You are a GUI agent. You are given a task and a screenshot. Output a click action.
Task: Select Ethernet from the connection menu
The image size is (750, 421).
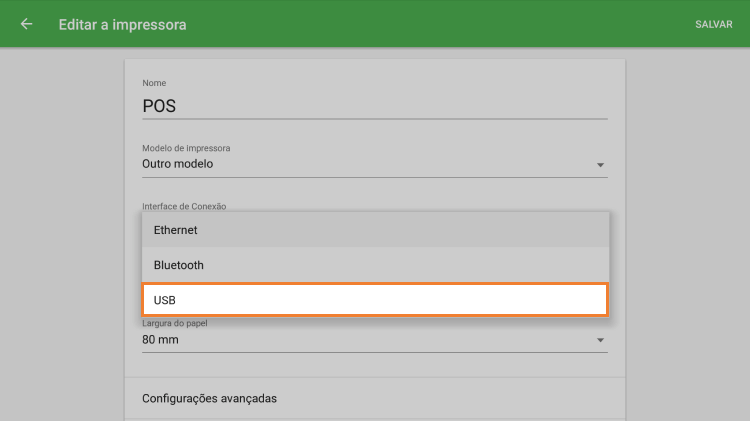[374, 230]
